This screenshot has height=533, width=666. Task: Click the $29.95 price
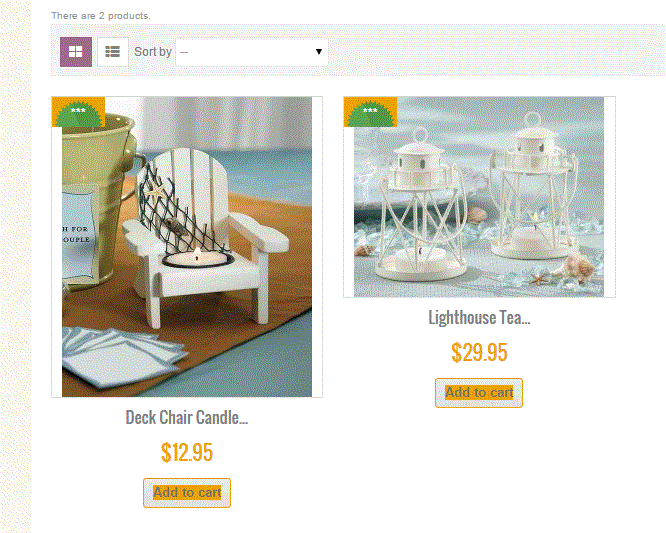(479, 353)
